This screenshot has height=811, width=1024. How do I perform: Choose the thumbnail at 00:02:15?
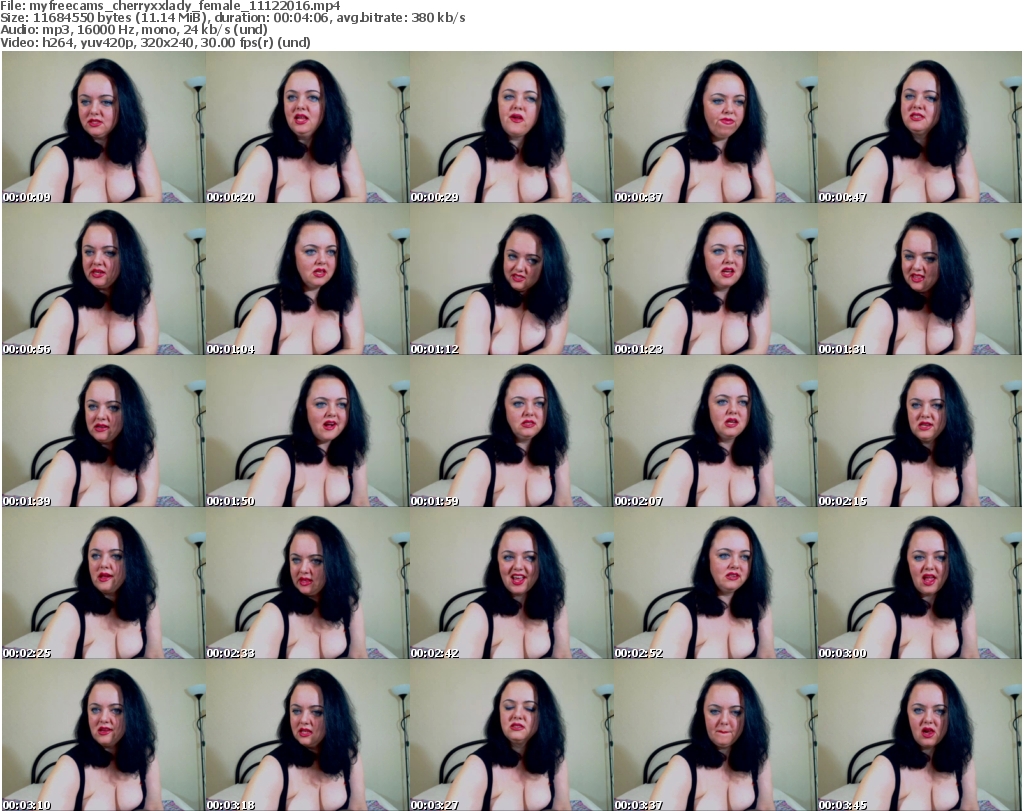(920, 432)
